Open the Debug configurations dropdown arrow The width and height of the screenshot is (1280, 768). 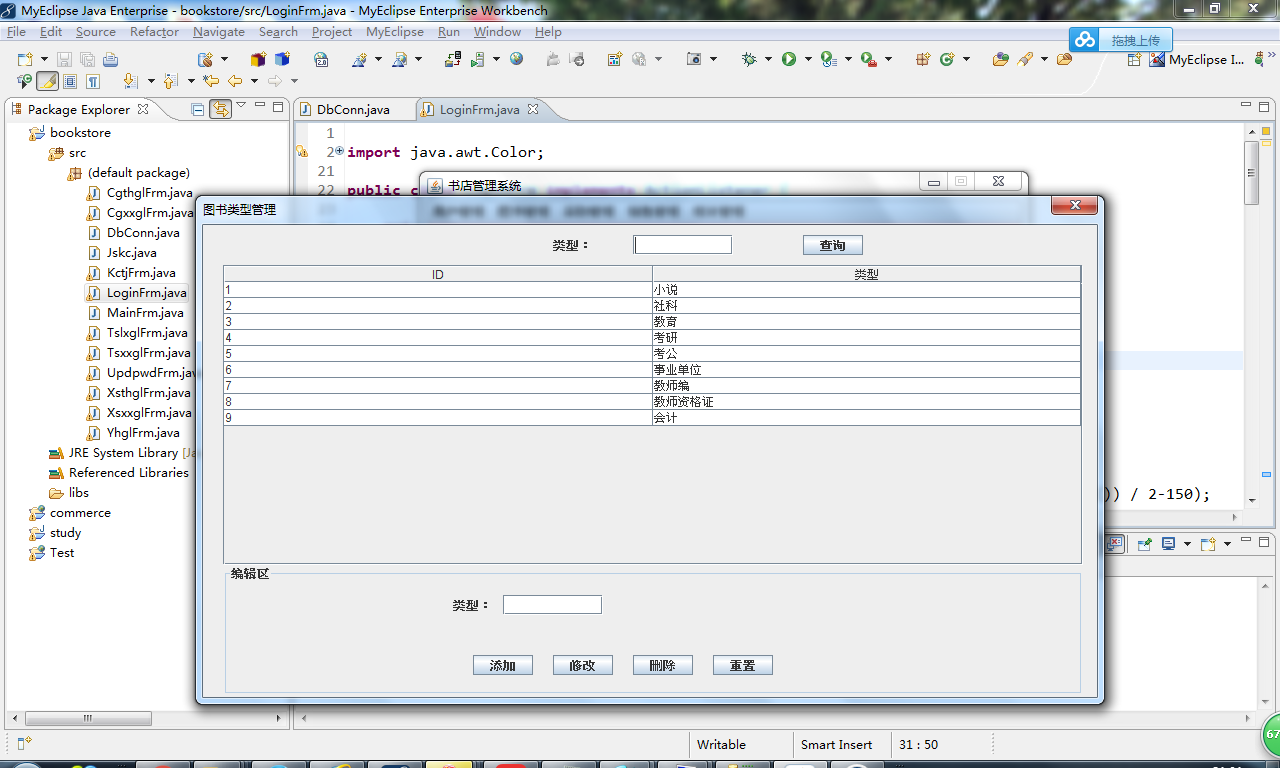[768, 59]
